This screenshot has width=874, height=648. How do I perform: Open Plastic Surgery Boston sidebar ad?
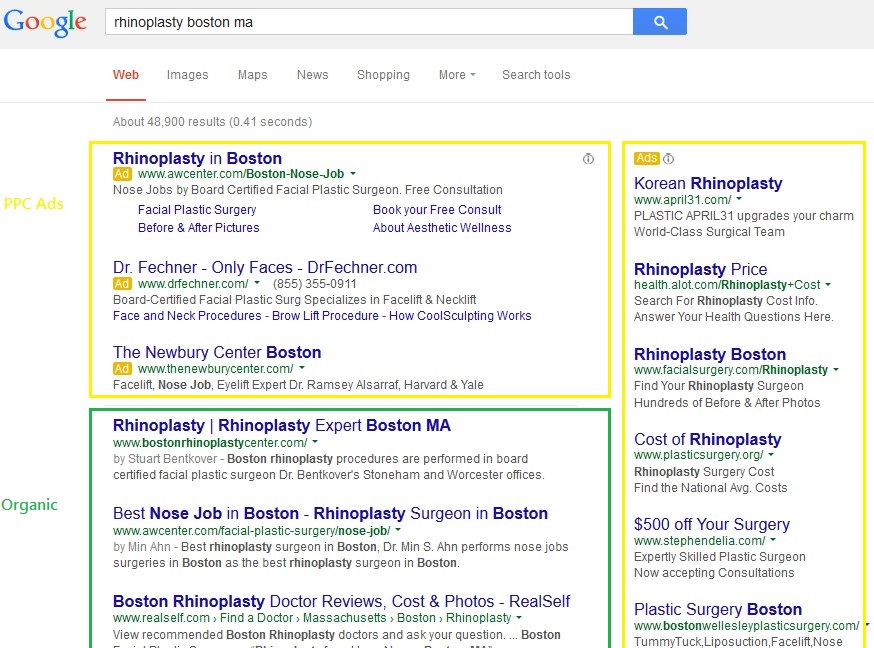pyautogui.click(x=718, y=609)
